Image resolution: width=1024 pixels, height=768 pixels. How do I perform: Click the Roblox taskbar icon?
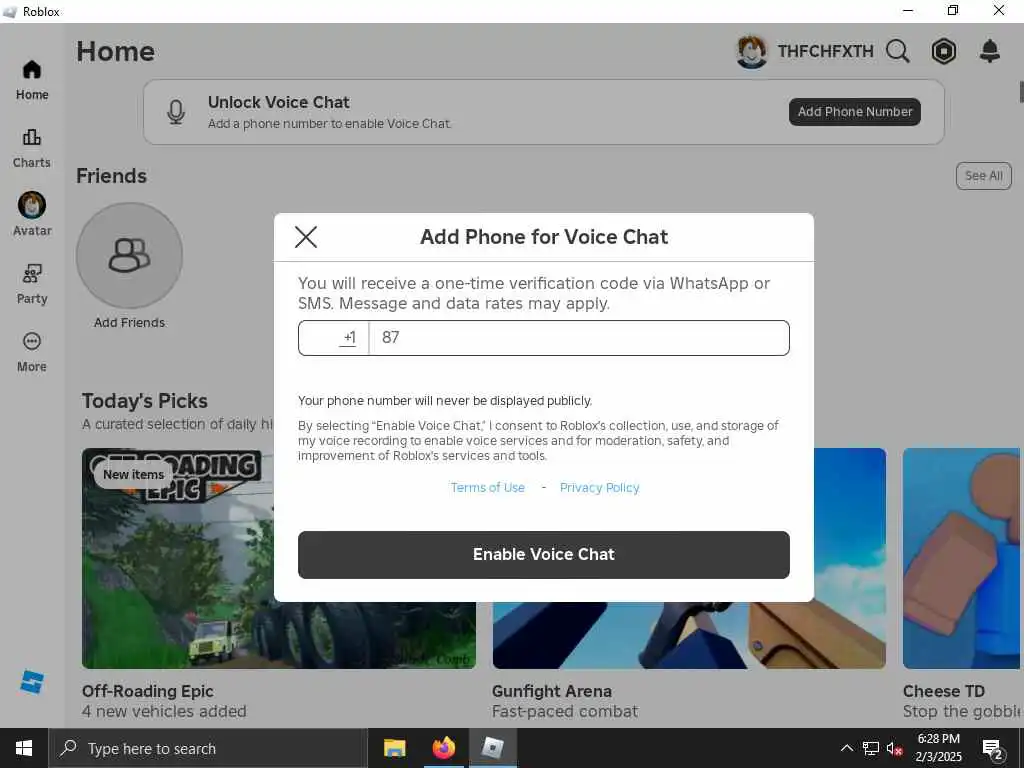492,748
